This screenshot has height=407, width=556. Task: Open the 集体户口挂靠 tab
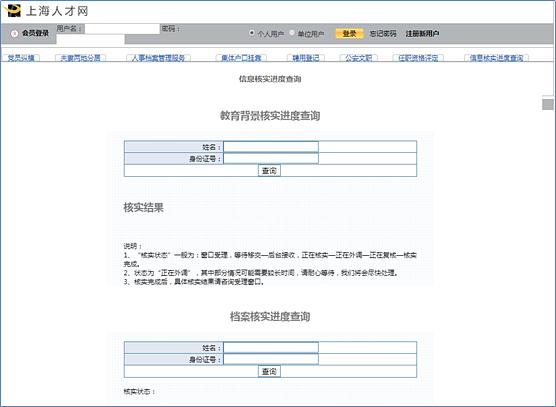(241, 58)
